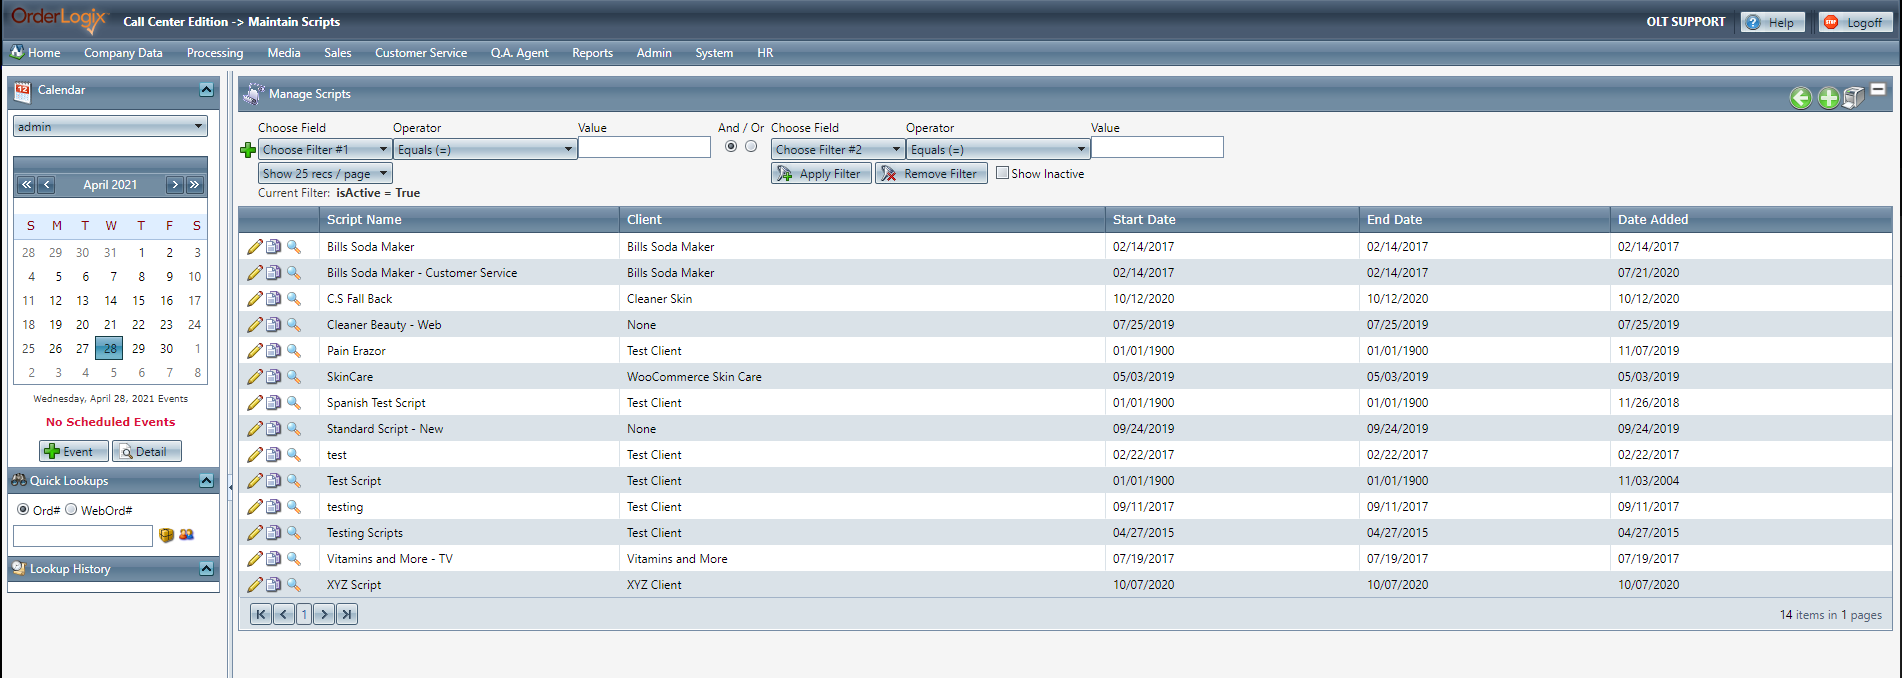Viewport: 1902px width, 678px height.
Task: Click the first filter Value field
Action: tap(644, 148)
